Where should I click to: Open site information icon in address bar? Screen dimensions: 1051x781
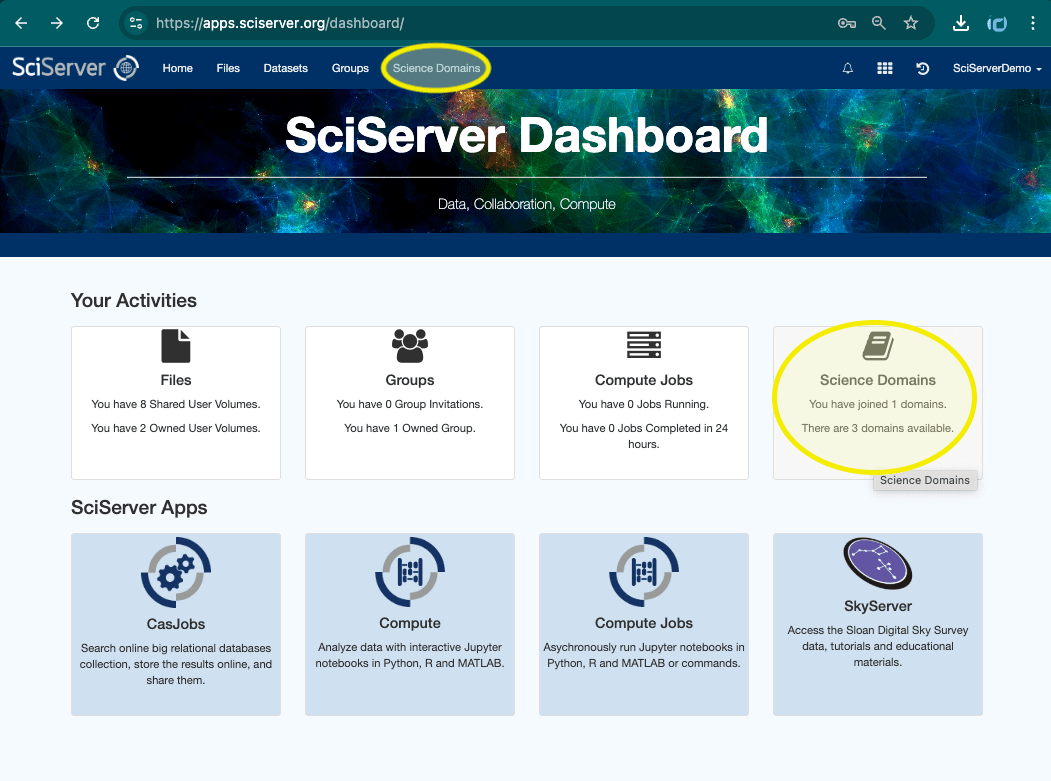[136, 23]
